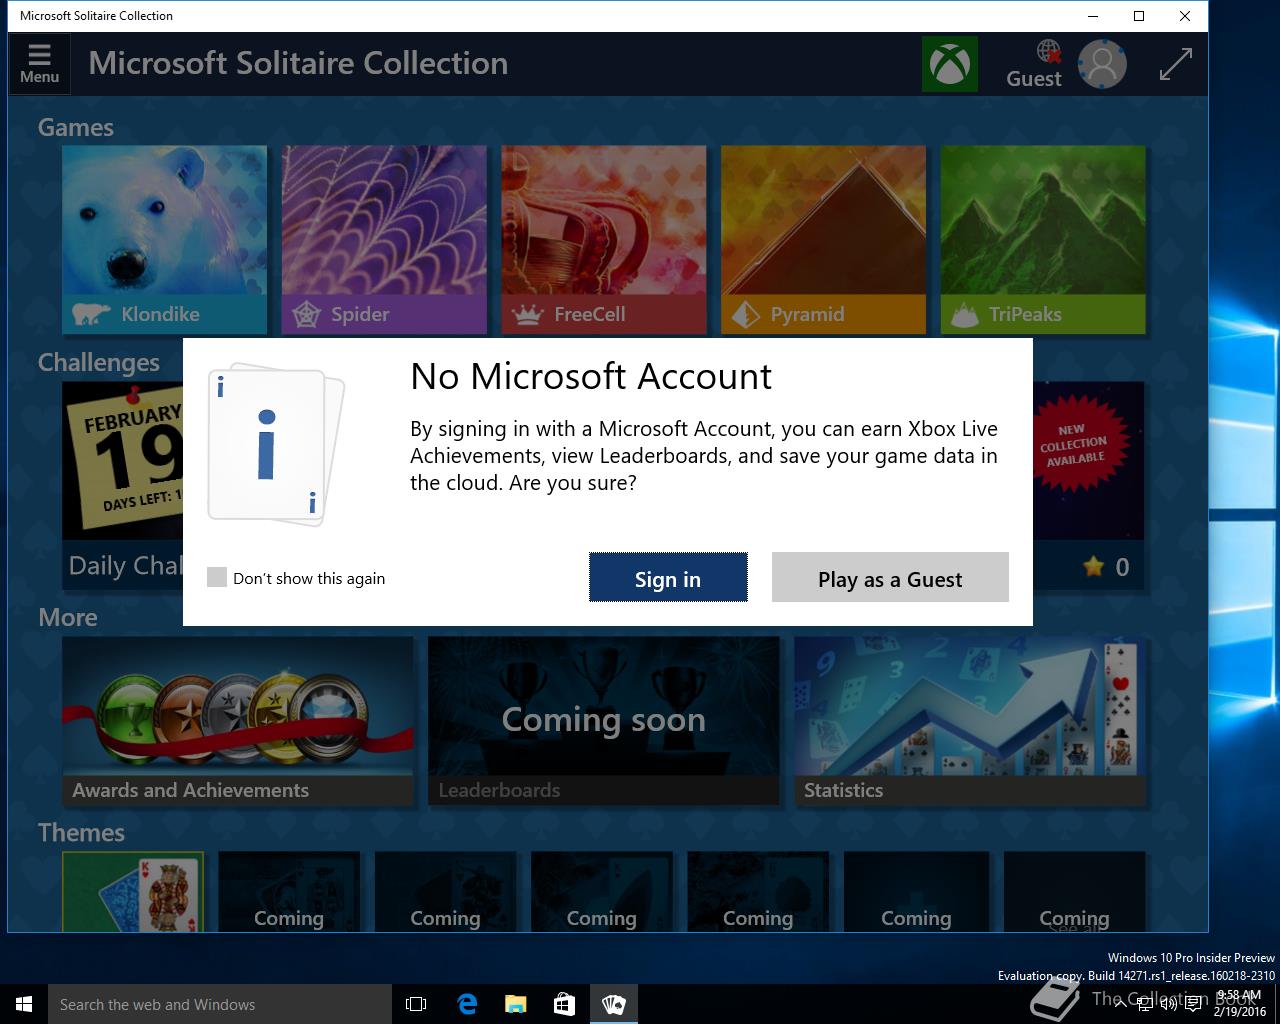Open the Leaderboards coming soon tile
The height and width of the screenshot is (1024, 1280).
coord(604,721)
